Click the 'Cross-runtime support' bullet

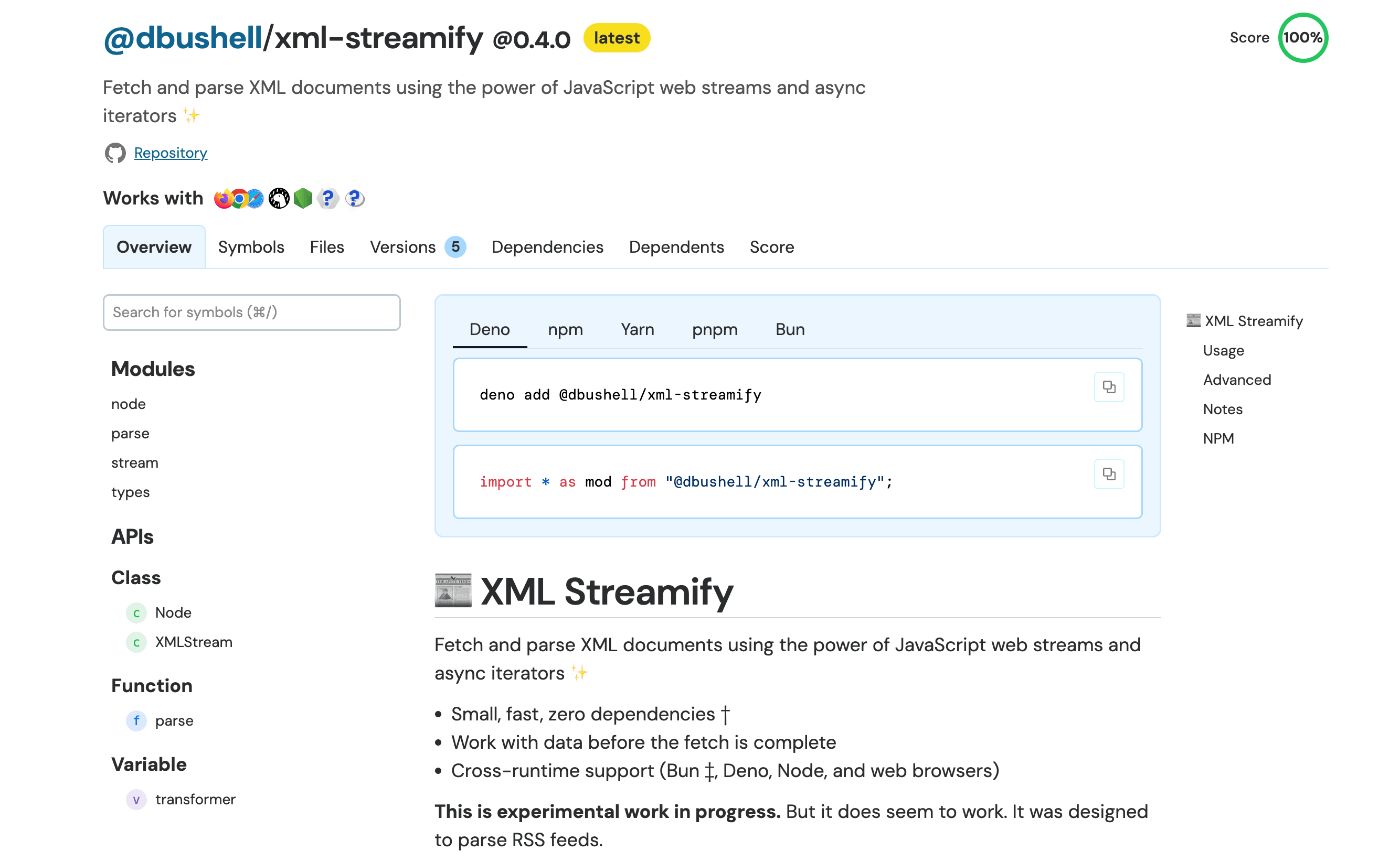[725, 771]
